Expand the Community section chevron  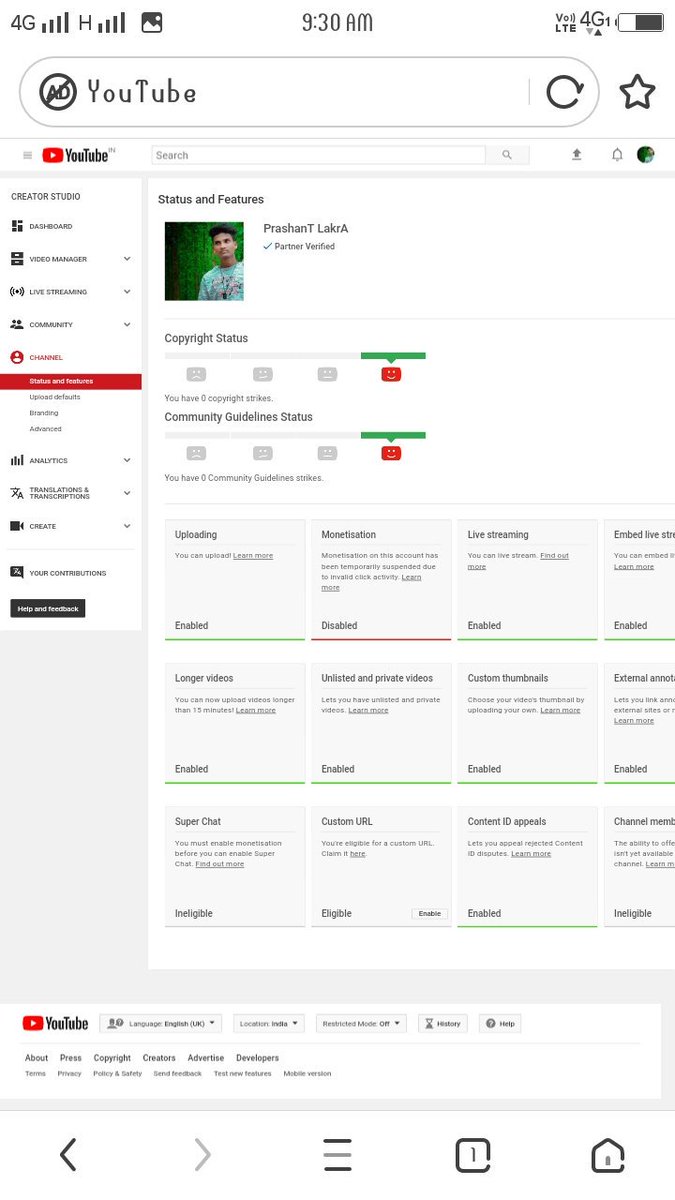click(x=127, y=325)
